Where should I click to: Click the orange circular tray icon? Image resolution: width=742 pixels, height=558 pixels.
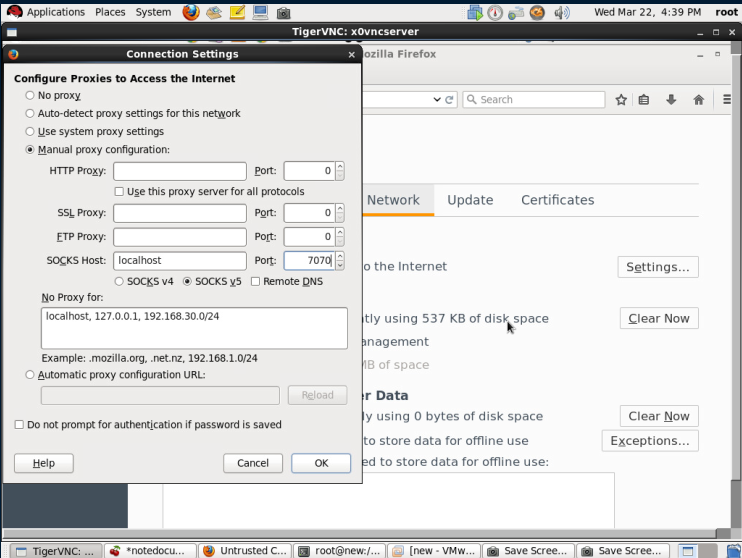pos(537,12)
